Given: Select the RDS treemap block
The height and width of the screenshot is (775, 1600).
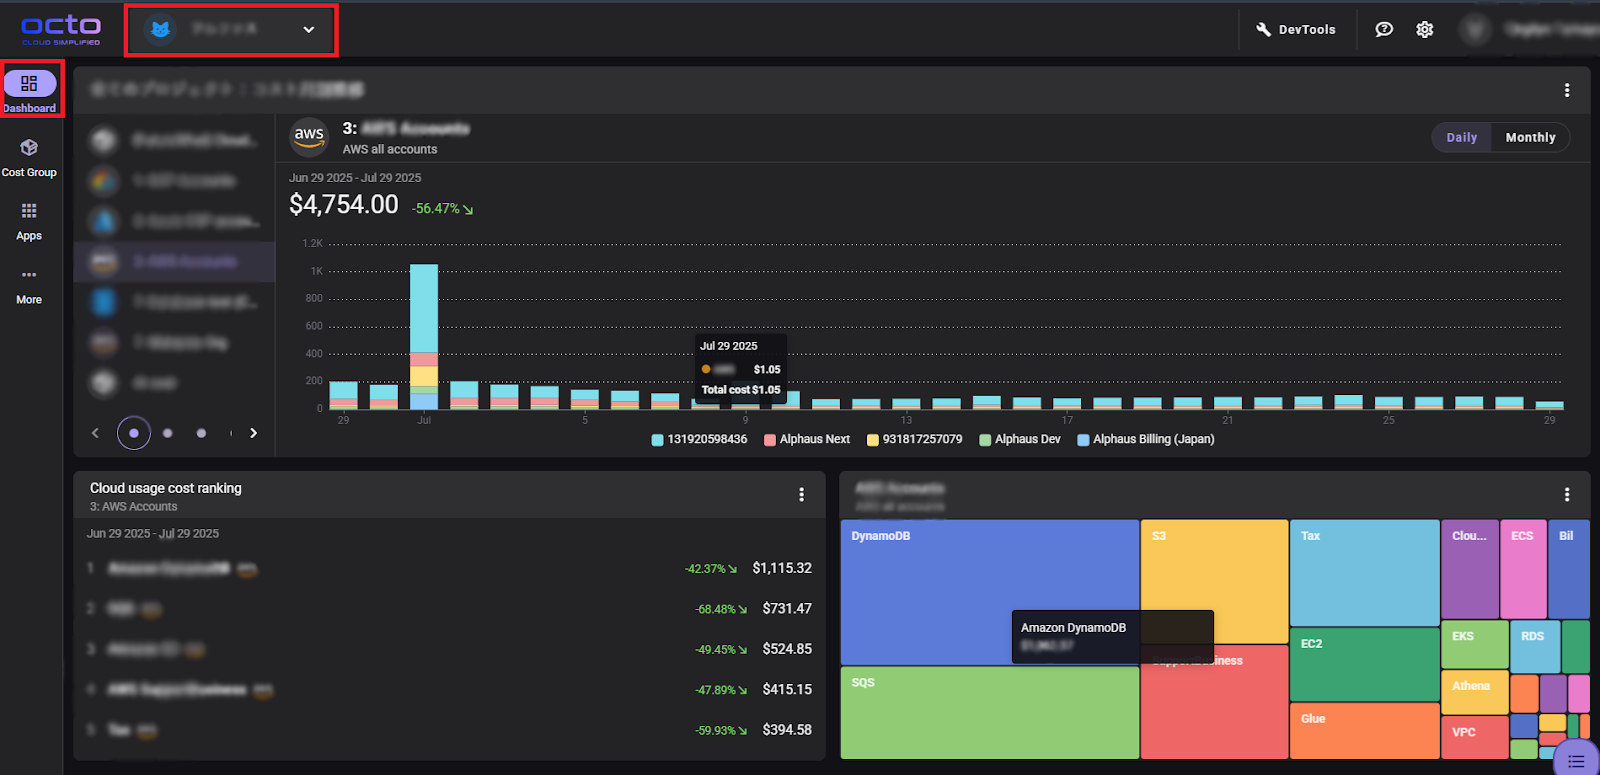Looking at the screenshot, I should (x=1535, y=647).
